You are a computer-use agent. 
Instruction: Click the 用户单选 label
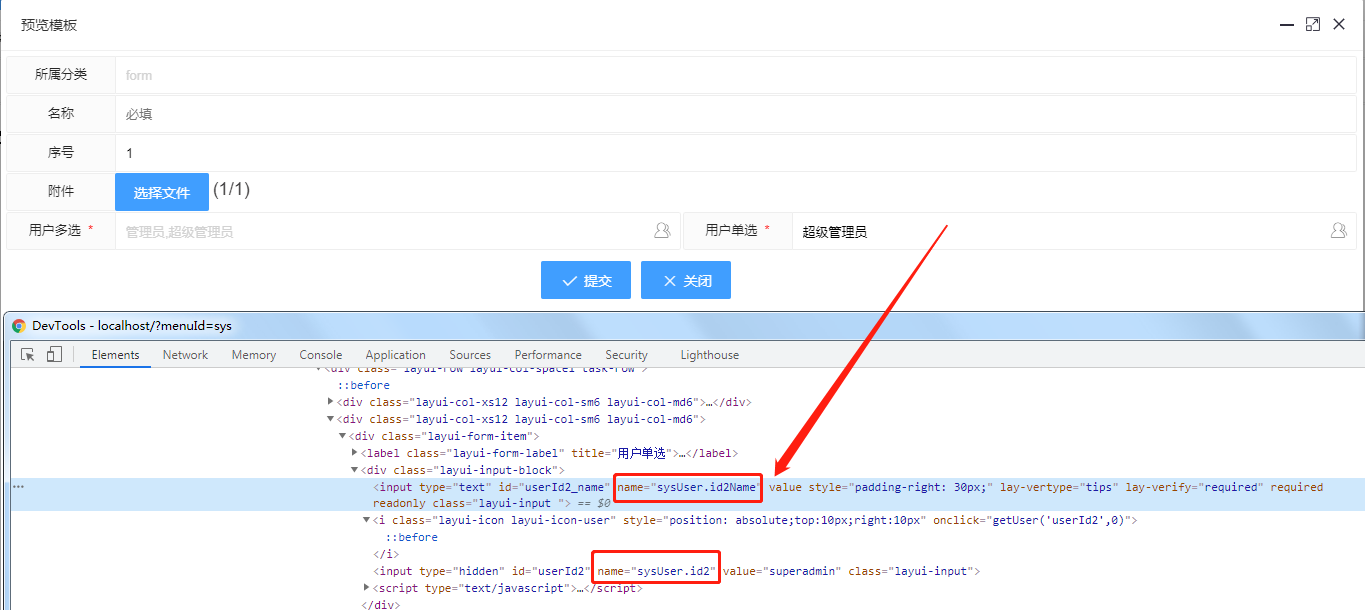pos(731,230)
